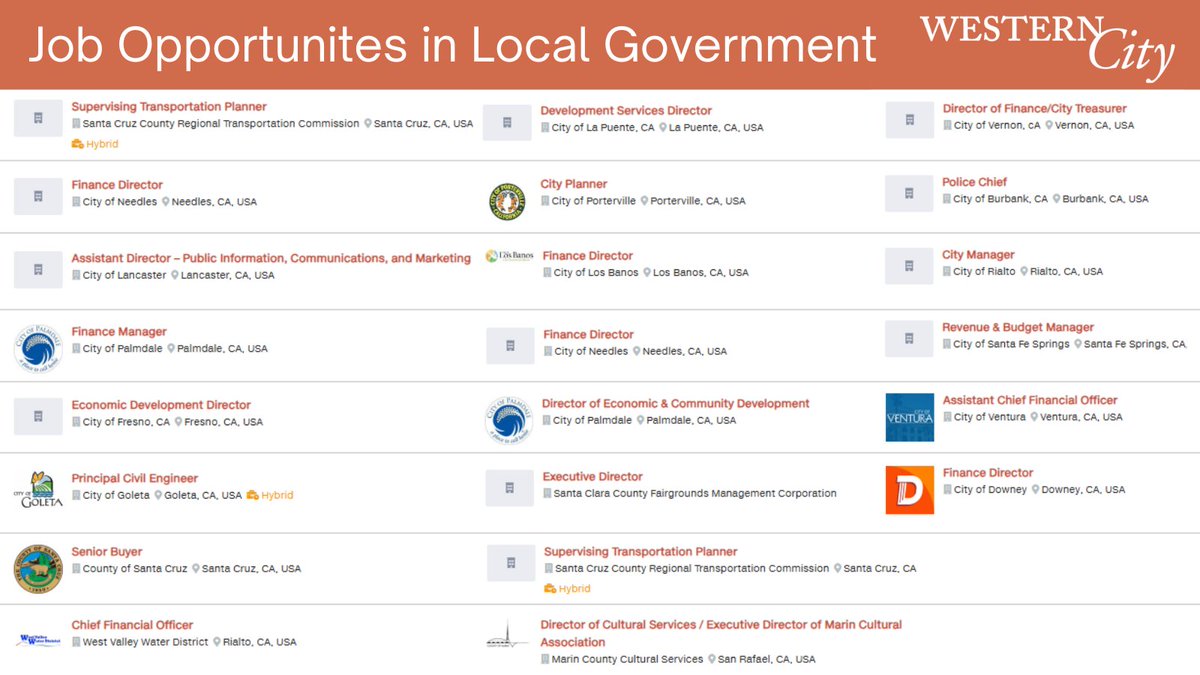Click the 'Porterville, CA, USA' location

pyautogui.click(x=698, y=201)
